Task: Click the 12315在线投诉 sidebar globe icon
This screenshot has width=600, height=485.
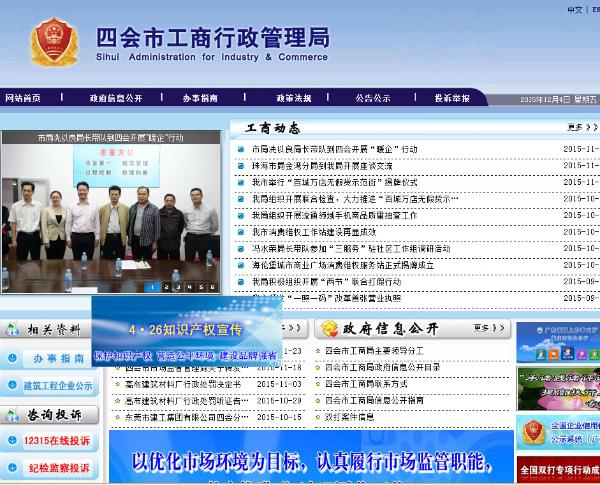Action: coord(10,441)
